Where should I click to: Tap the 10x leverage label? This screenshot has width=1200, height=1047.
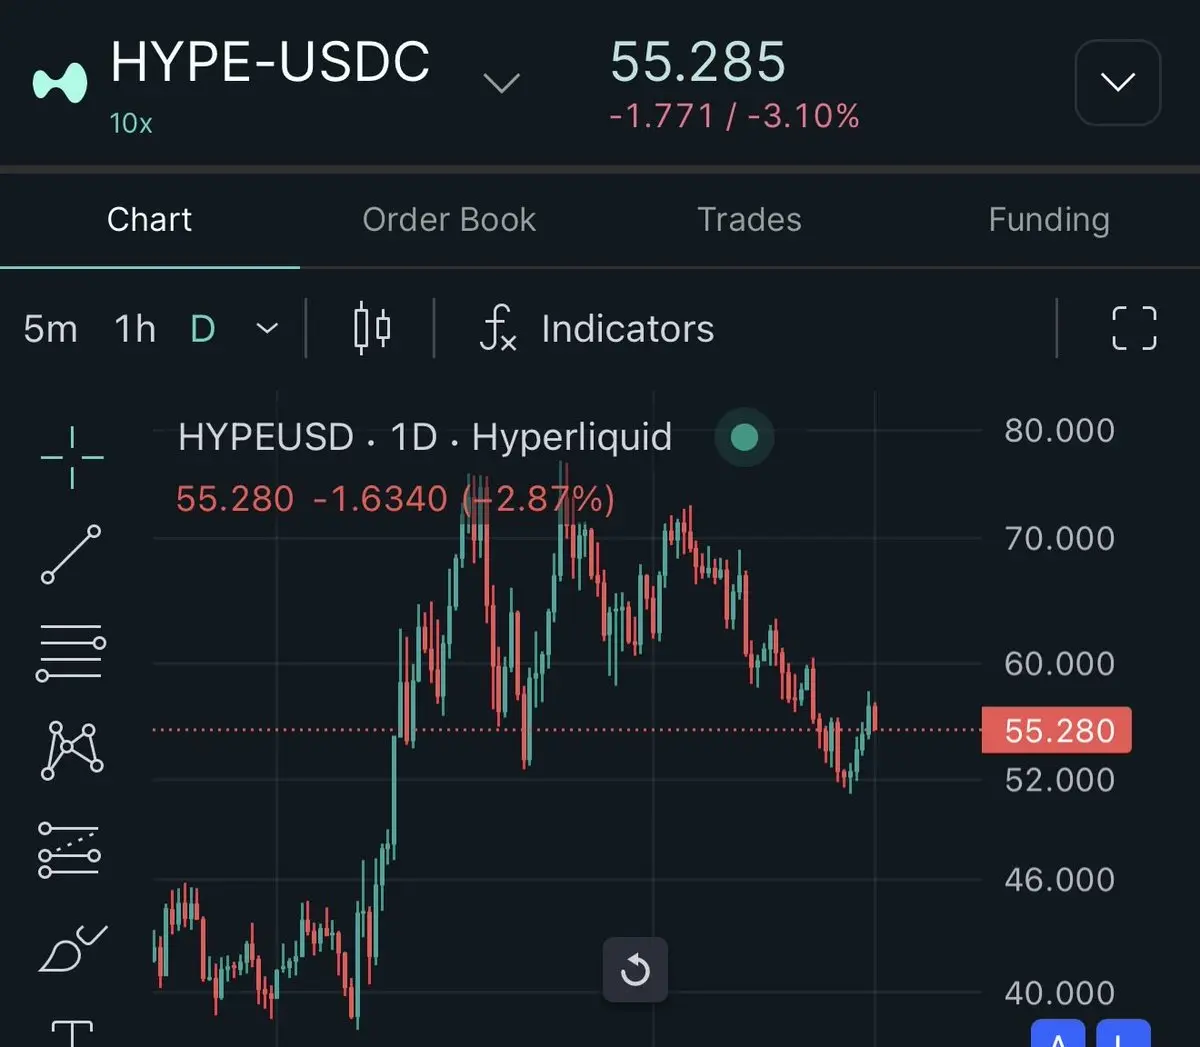point(131,123)
